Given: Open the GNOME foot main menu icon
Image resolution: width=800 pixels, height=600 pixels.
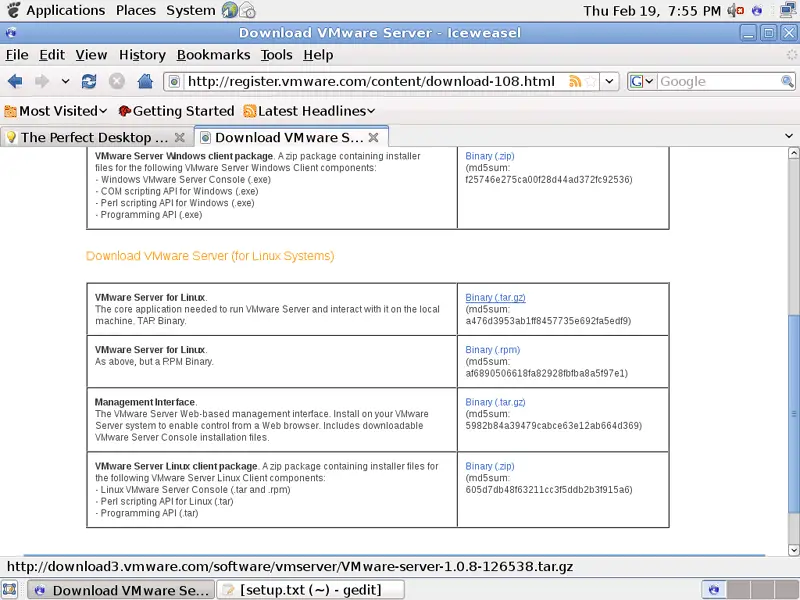Looking at the screenshot, I should [x=13, y=10].
